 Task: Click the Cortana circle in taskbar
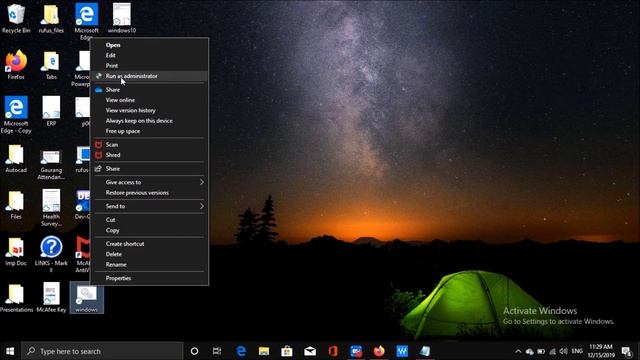click(x=194, y=351)
